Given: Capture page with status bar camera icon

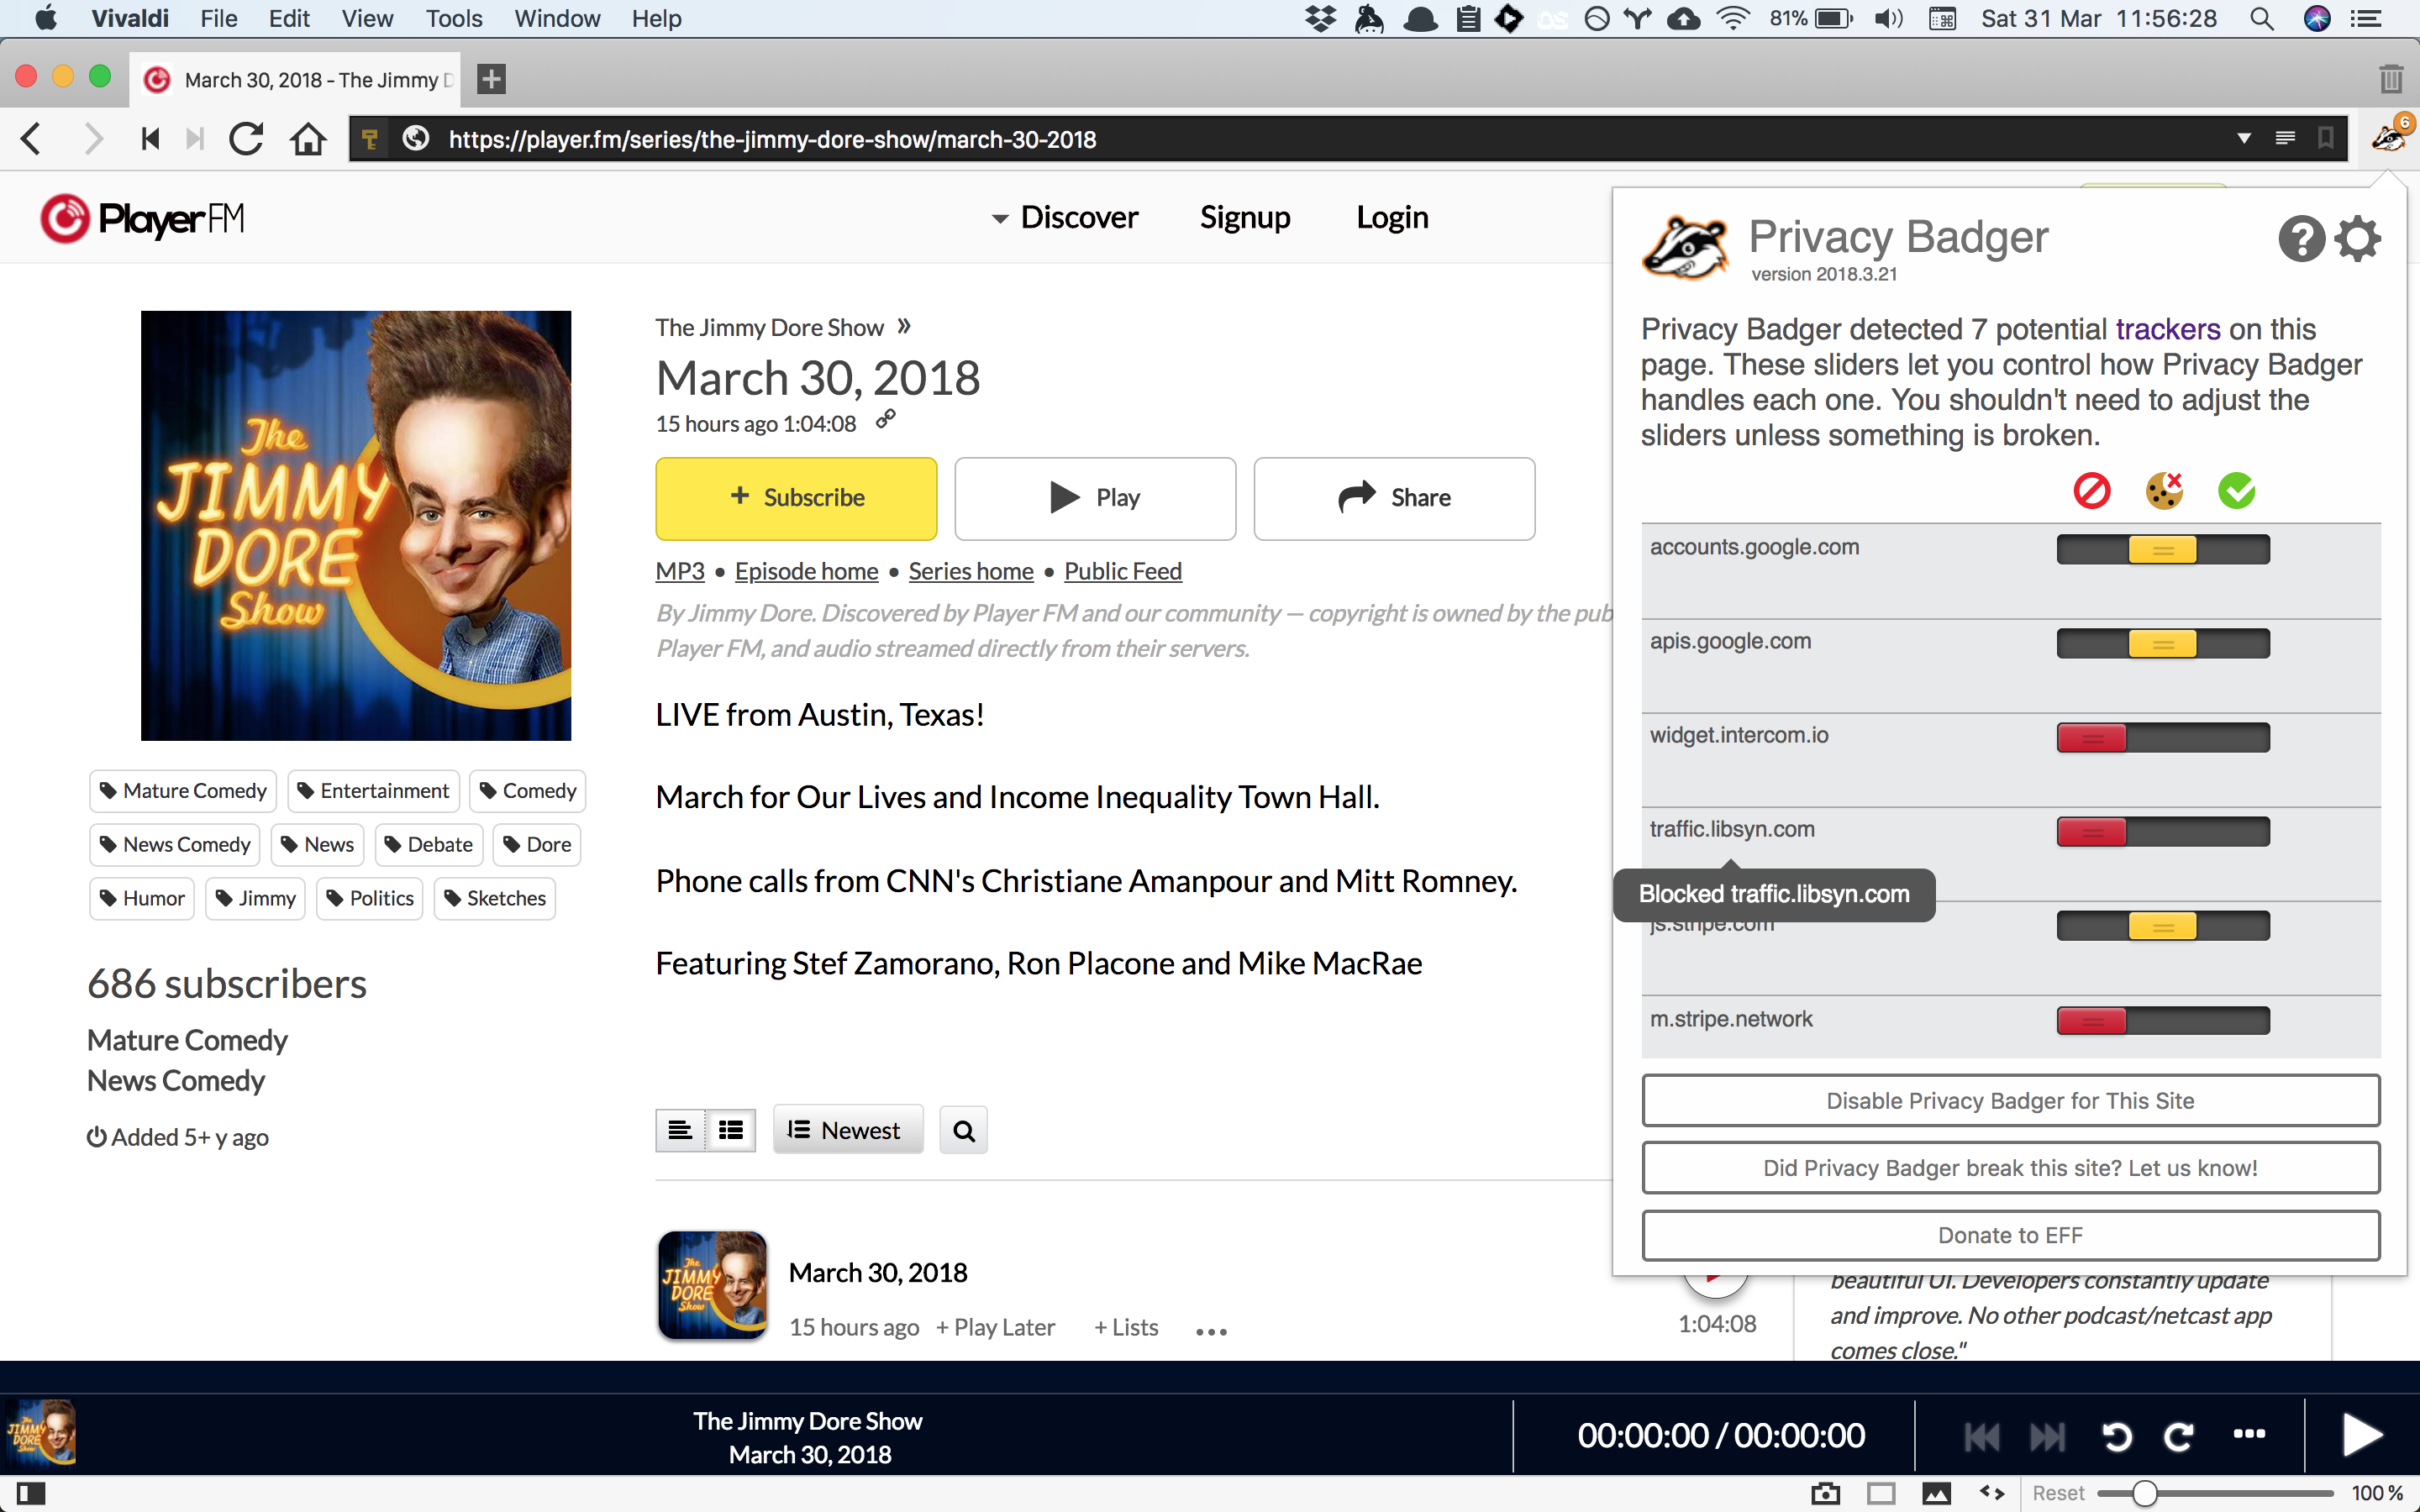Looking at the screenshot, I should click(x=1825, y=1493).
